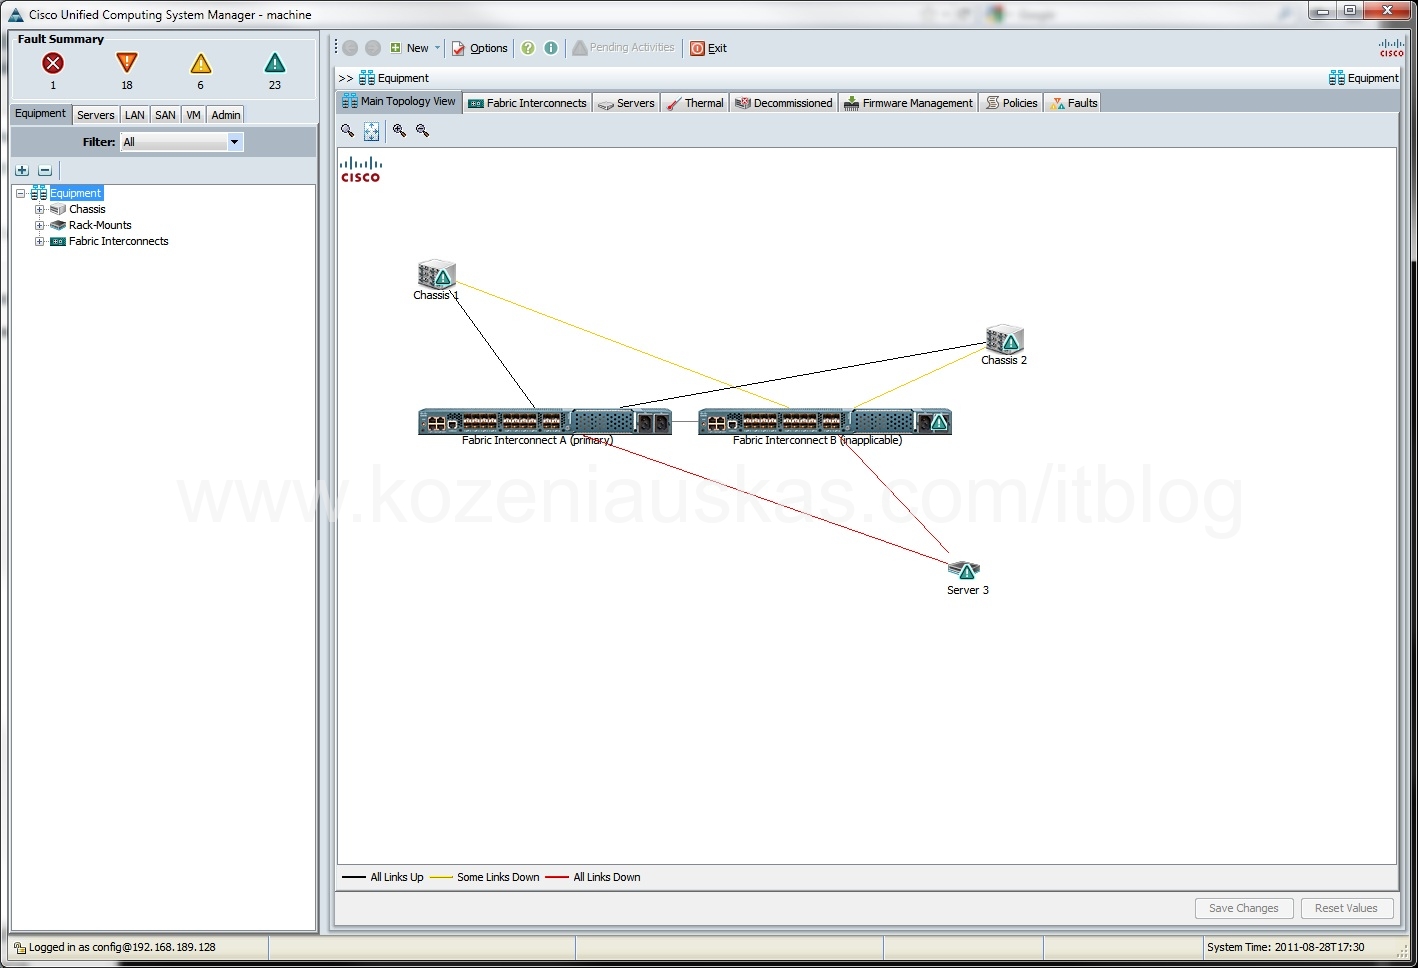Click Save Changes button
The image size is (1418, 968).
[x=1244, y=908]
